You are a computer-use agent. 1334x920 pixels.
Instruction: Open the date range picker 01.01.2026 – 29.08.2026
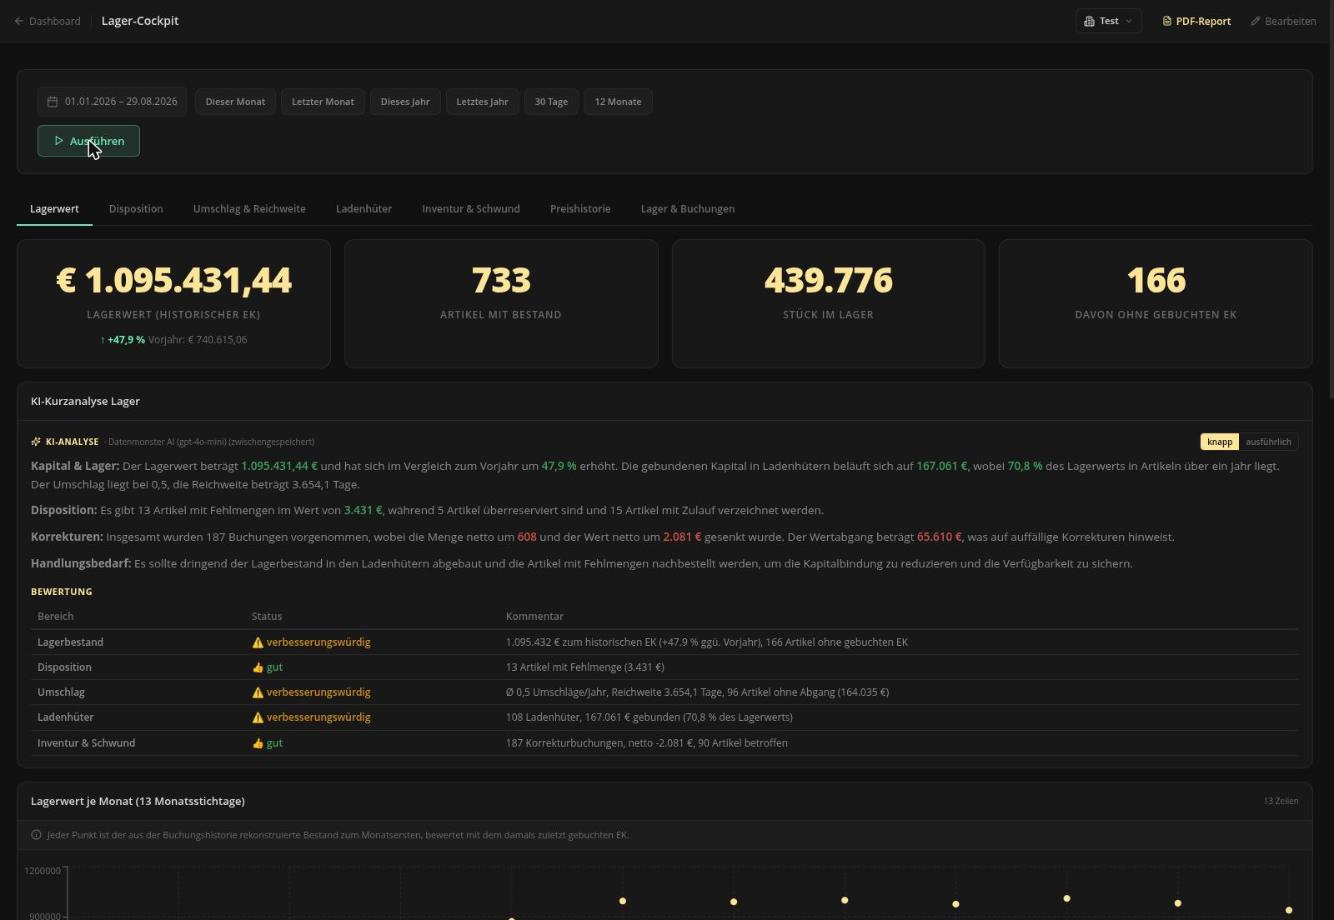click(112, 102)
